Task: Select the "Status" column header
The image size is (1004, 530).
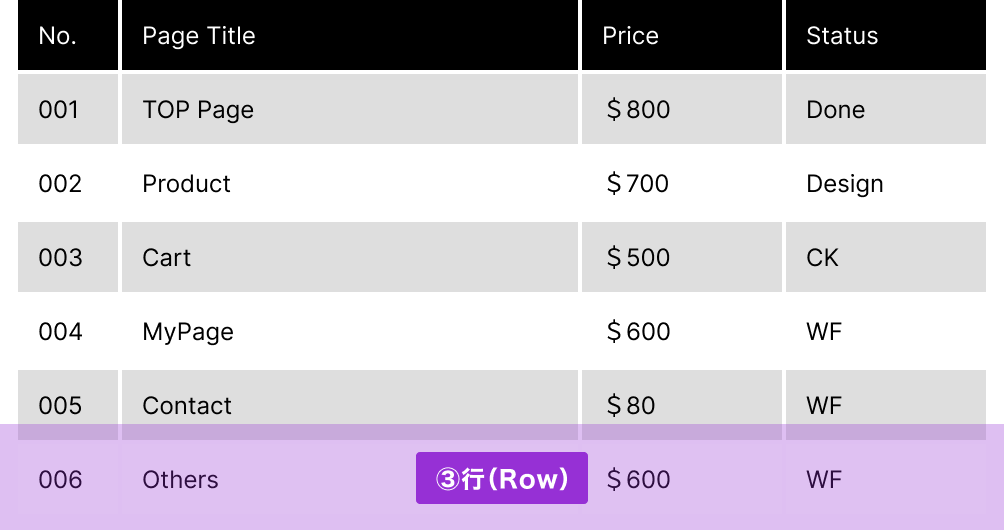Action: [842, 36]
